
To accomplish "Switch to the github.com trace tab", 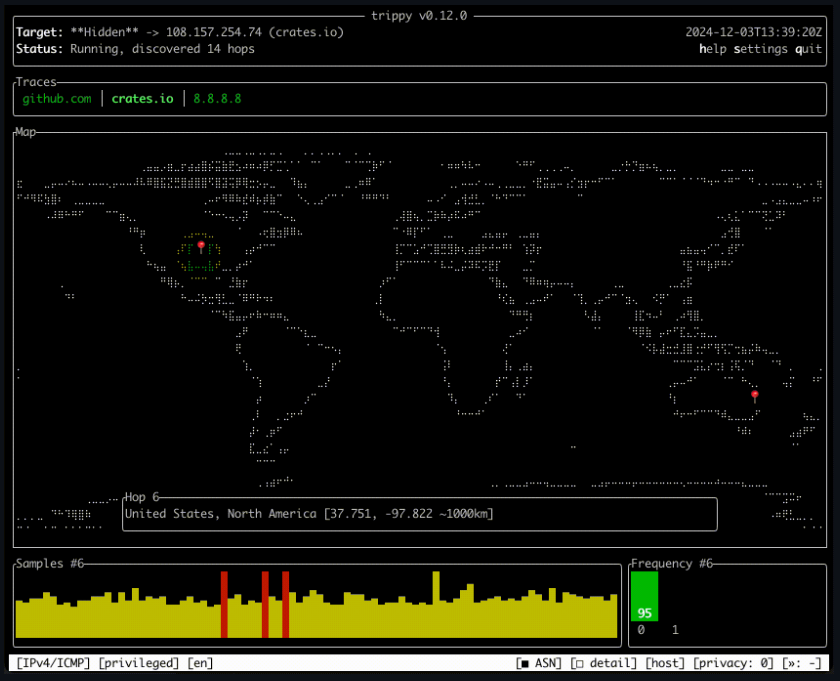I will [x=57, y=98].
